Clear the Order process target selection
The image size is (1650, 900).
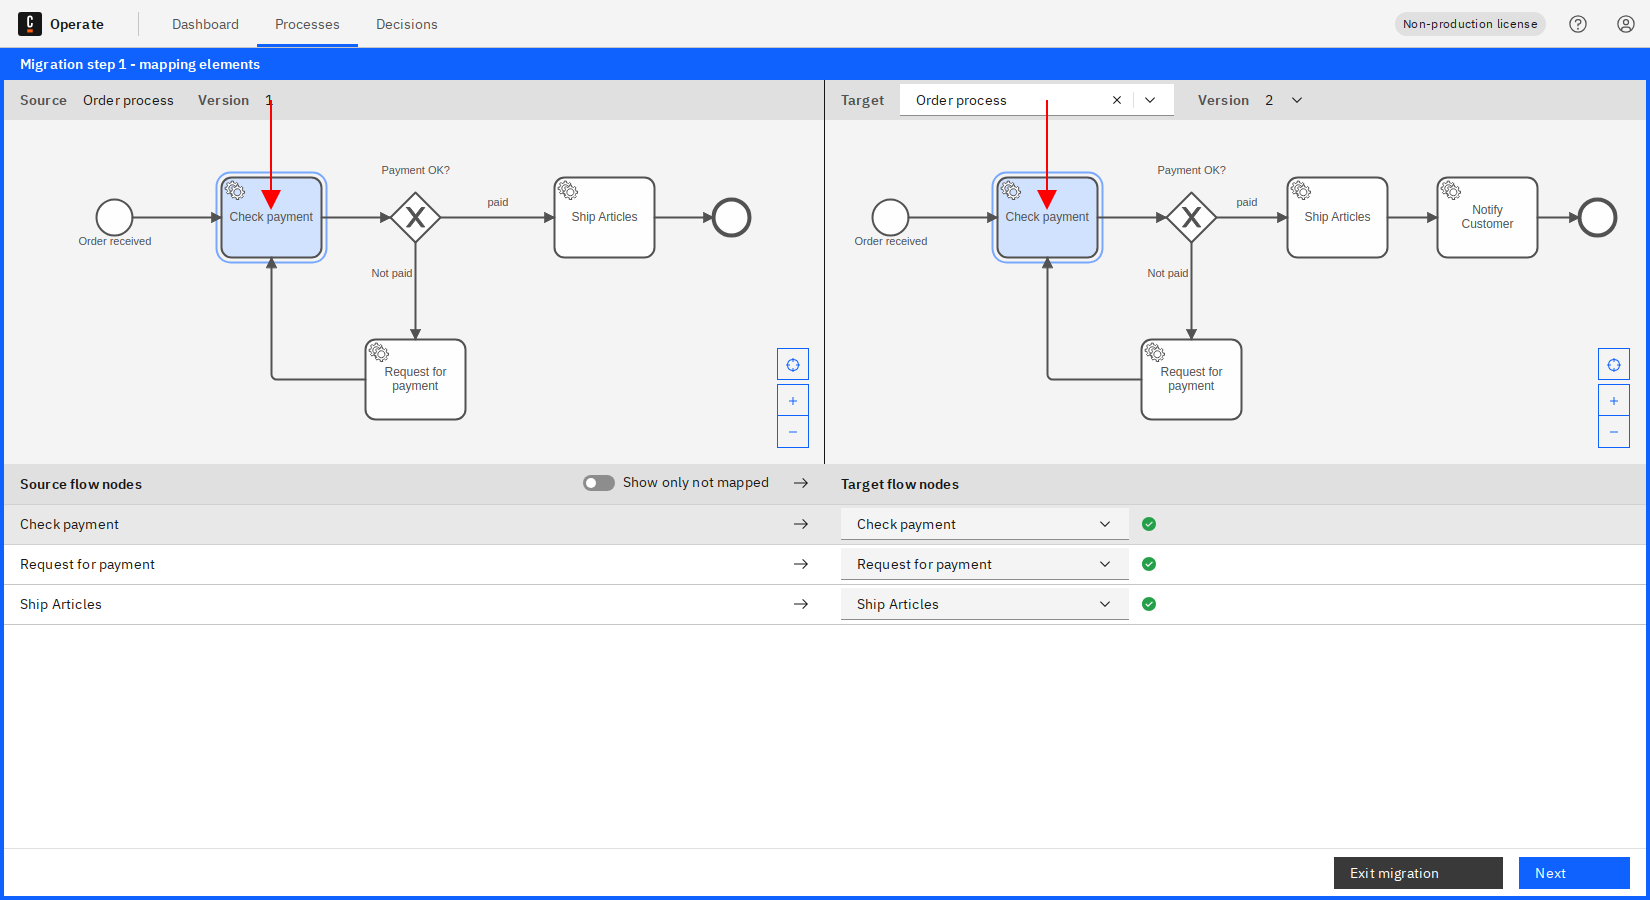[x=1117, y=99]
